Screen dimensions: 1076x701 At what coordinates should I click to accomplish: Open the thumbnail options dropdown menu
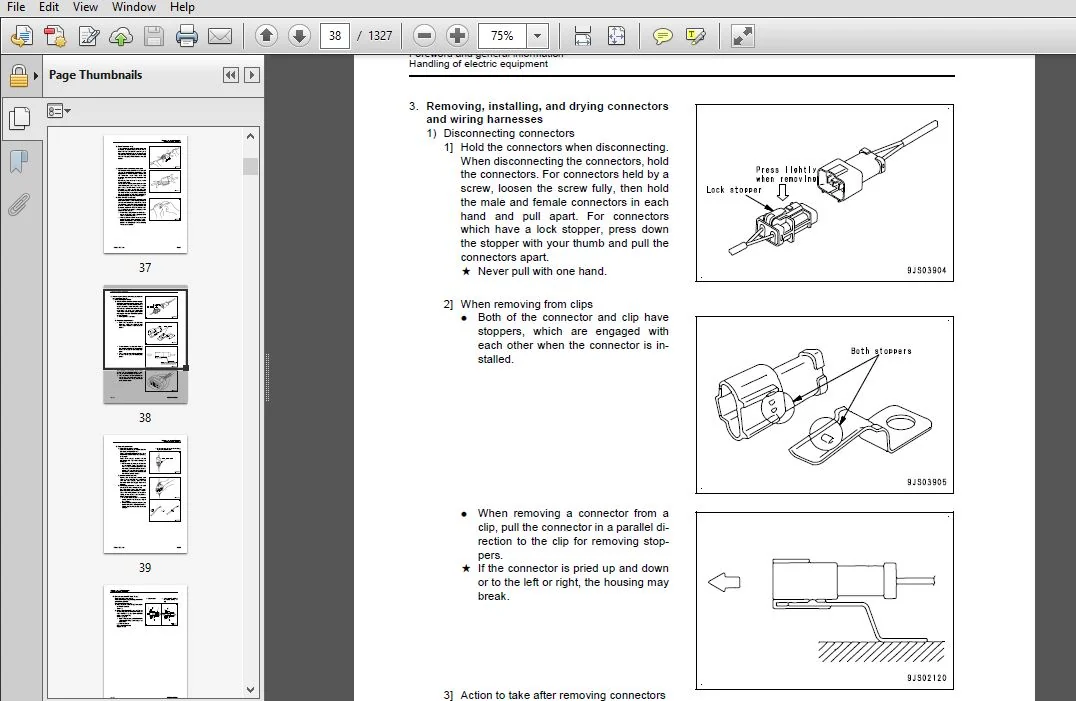[x=58, y=110]
